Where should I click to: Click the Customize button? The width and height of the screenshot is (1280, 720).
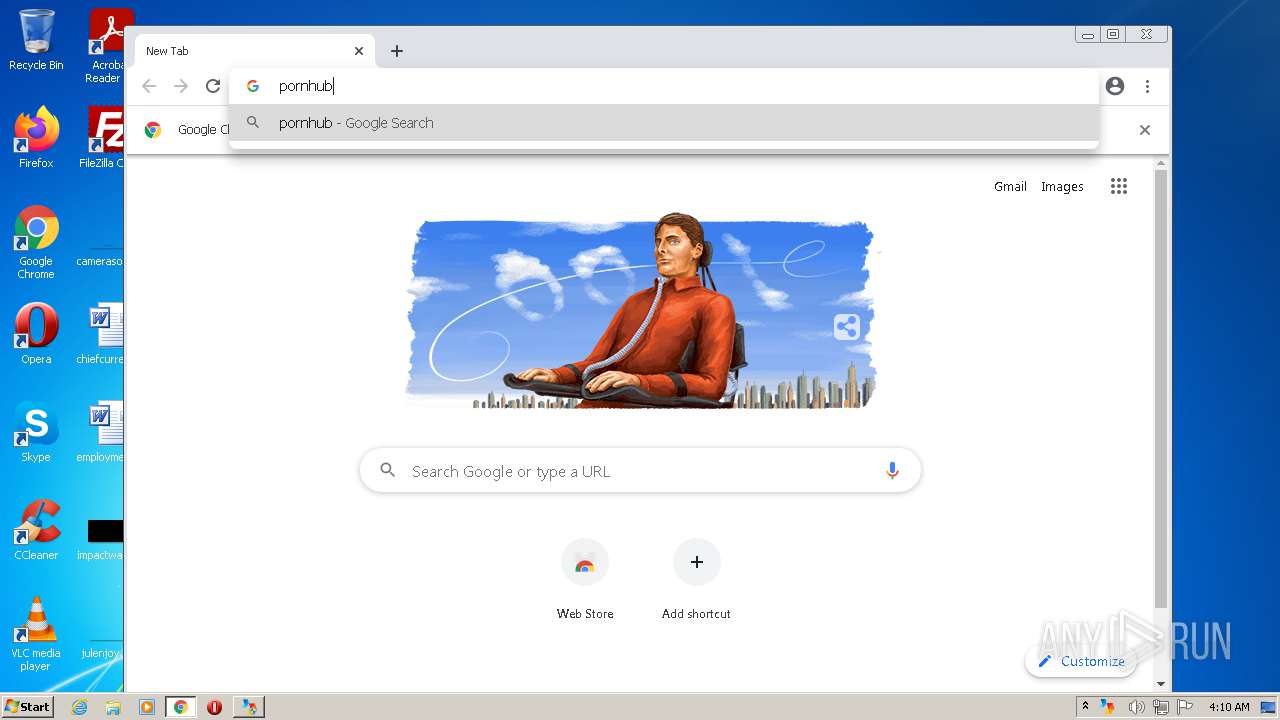1081,661
